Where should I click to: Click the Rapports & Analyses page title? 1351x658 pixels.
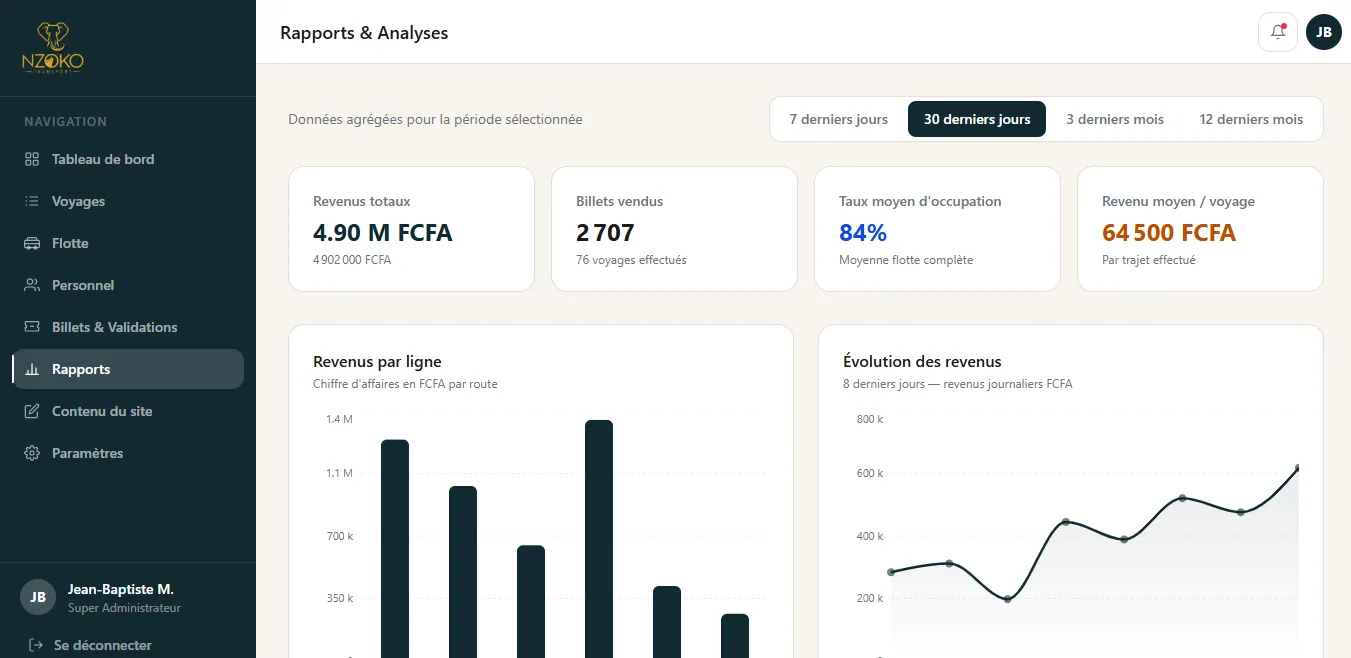(364, 33)
